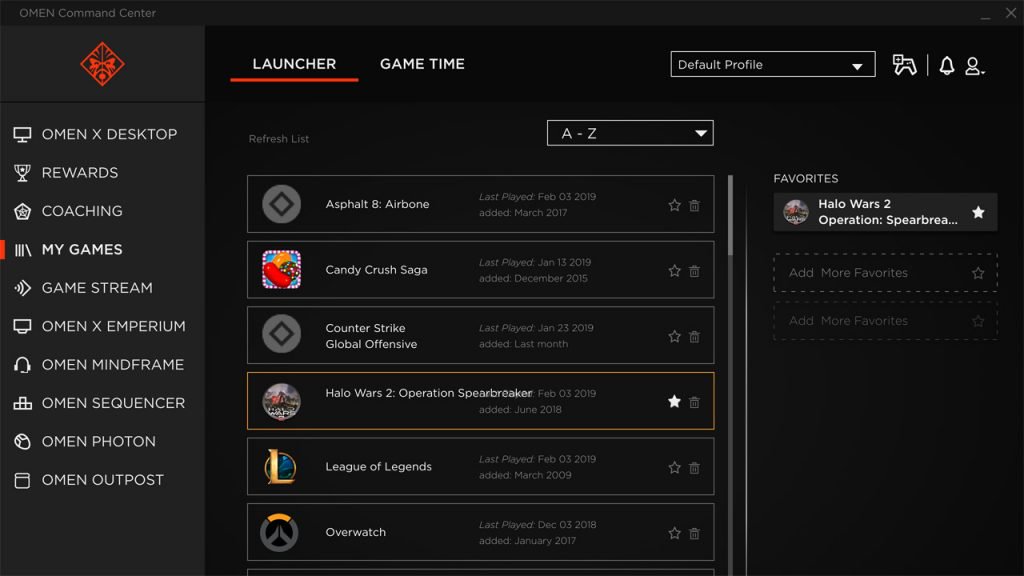Click the OMEN Sequencer icon
The image size is (1024, 576).
(22, 403)
